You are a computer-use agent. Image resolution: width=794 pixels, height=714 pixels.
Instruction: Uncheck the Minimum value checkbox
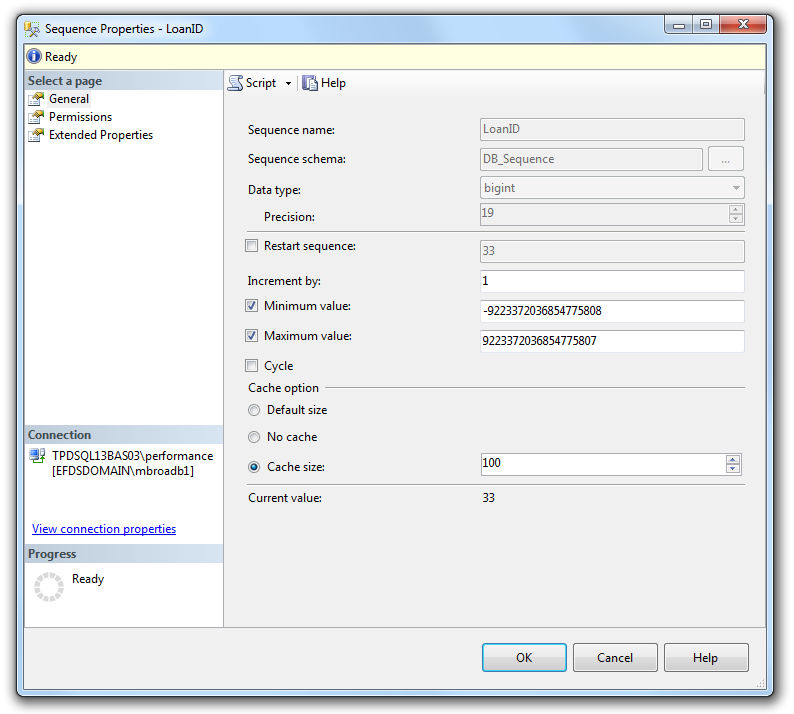tap(252, 306)
